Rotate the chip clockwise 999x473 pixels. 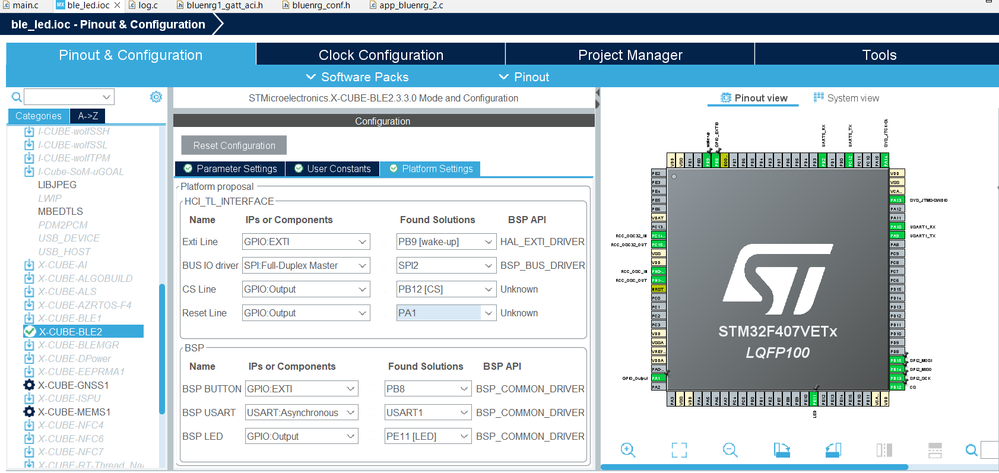pyautogui.click(x=782, y=449)
